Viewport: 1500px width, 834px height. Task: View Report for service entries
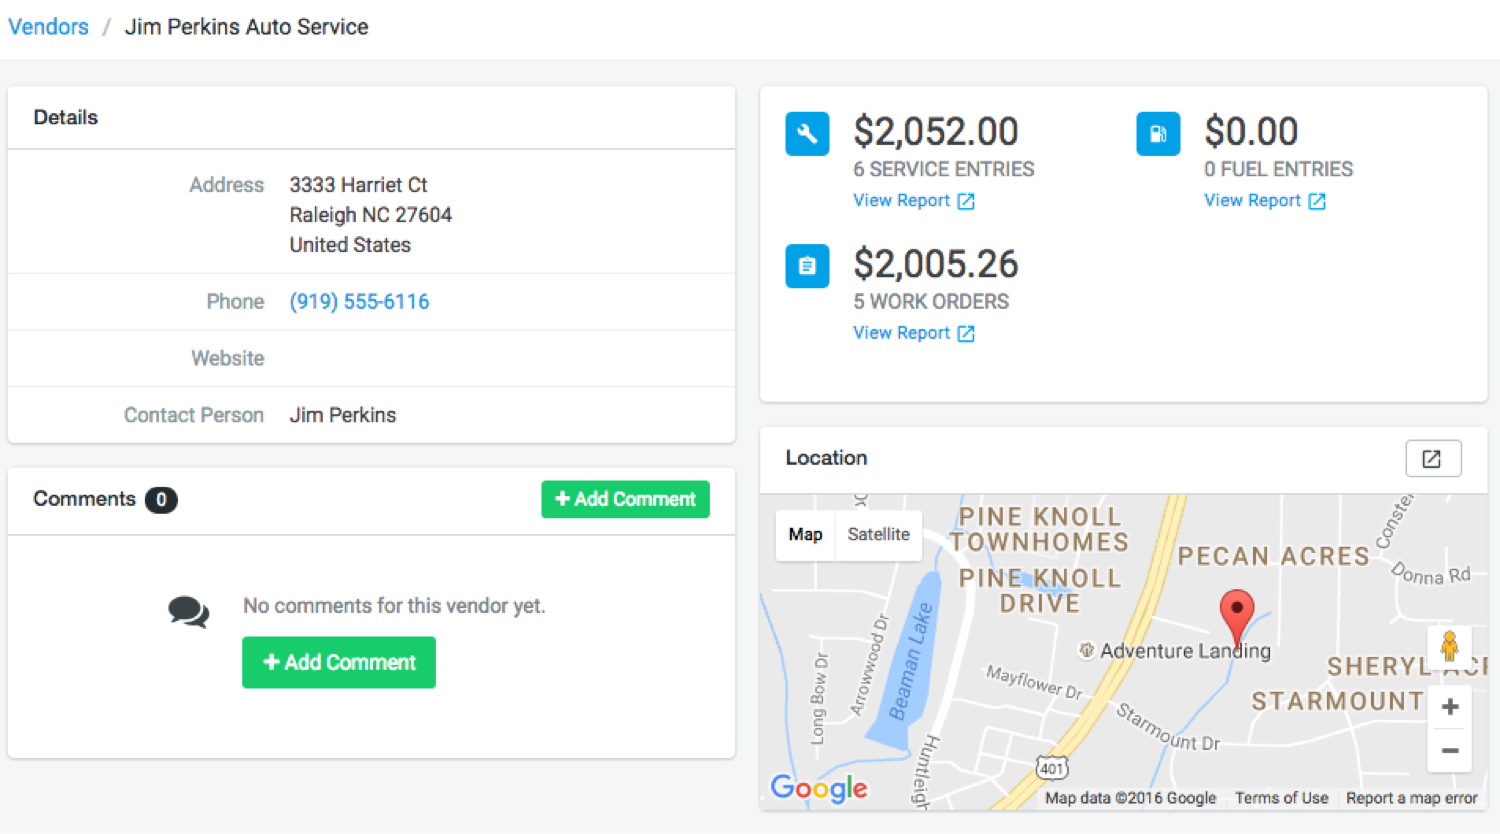tap(912, 201)
